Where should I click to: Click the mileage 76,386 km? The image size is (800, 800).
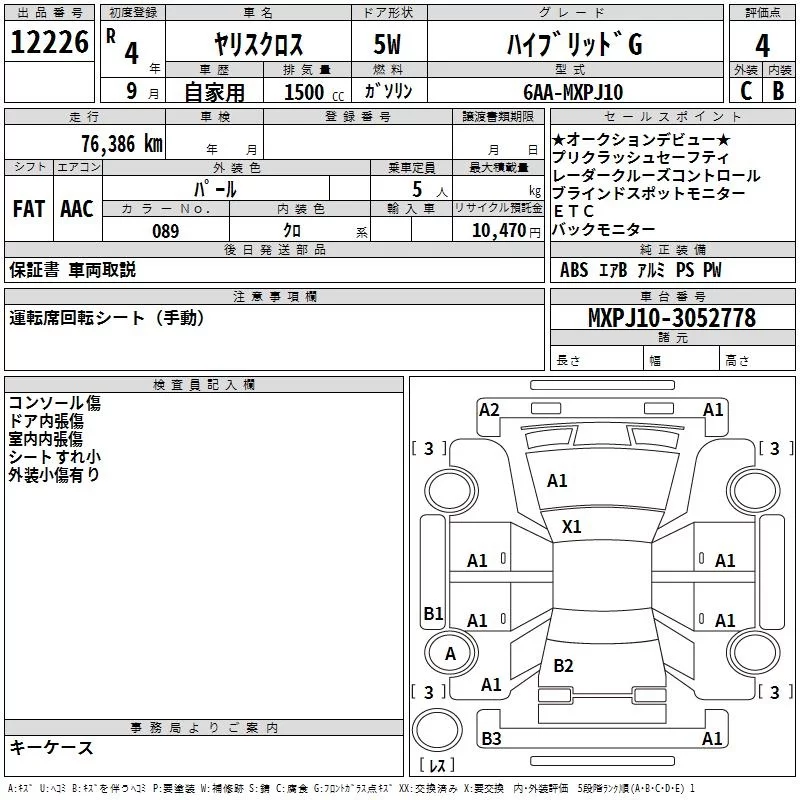coord(122,143)
